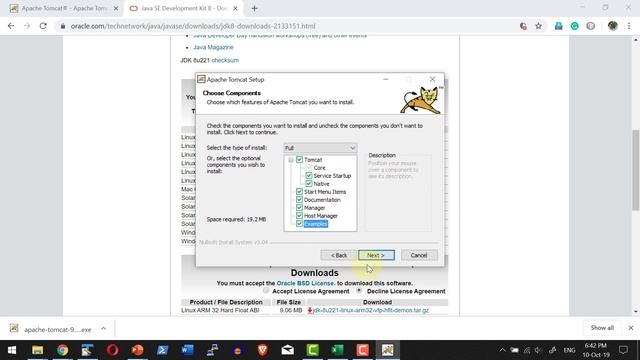Screen dimensions: 640x360
Task: Open the Java Magazine link
Action: coord(213,47)
